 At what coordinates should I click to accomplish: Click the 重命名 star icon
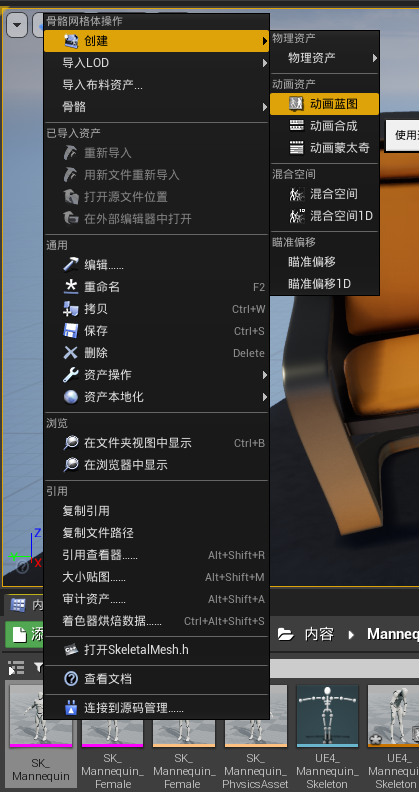(x=71, y=287)
